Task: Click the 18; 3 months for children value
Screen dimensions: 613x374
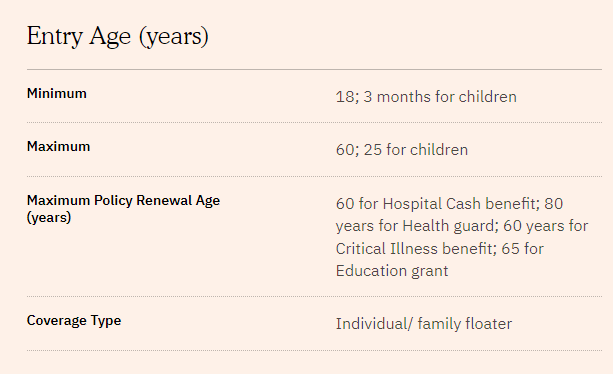Action: pos(426,97)
